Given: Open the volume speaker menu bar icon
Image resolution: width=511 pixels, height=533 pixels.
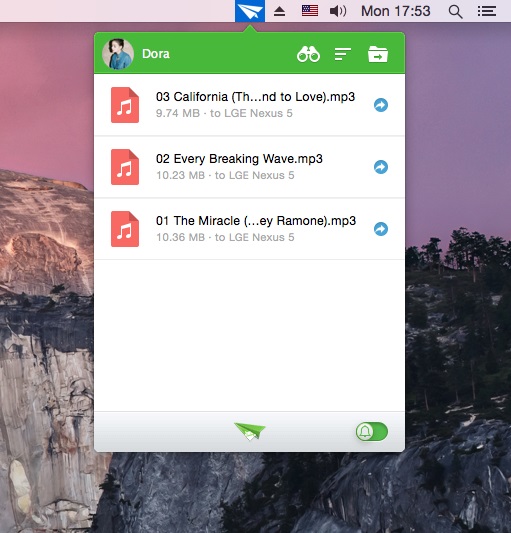Looking at the screenshot, I should (x=338, y=11).
